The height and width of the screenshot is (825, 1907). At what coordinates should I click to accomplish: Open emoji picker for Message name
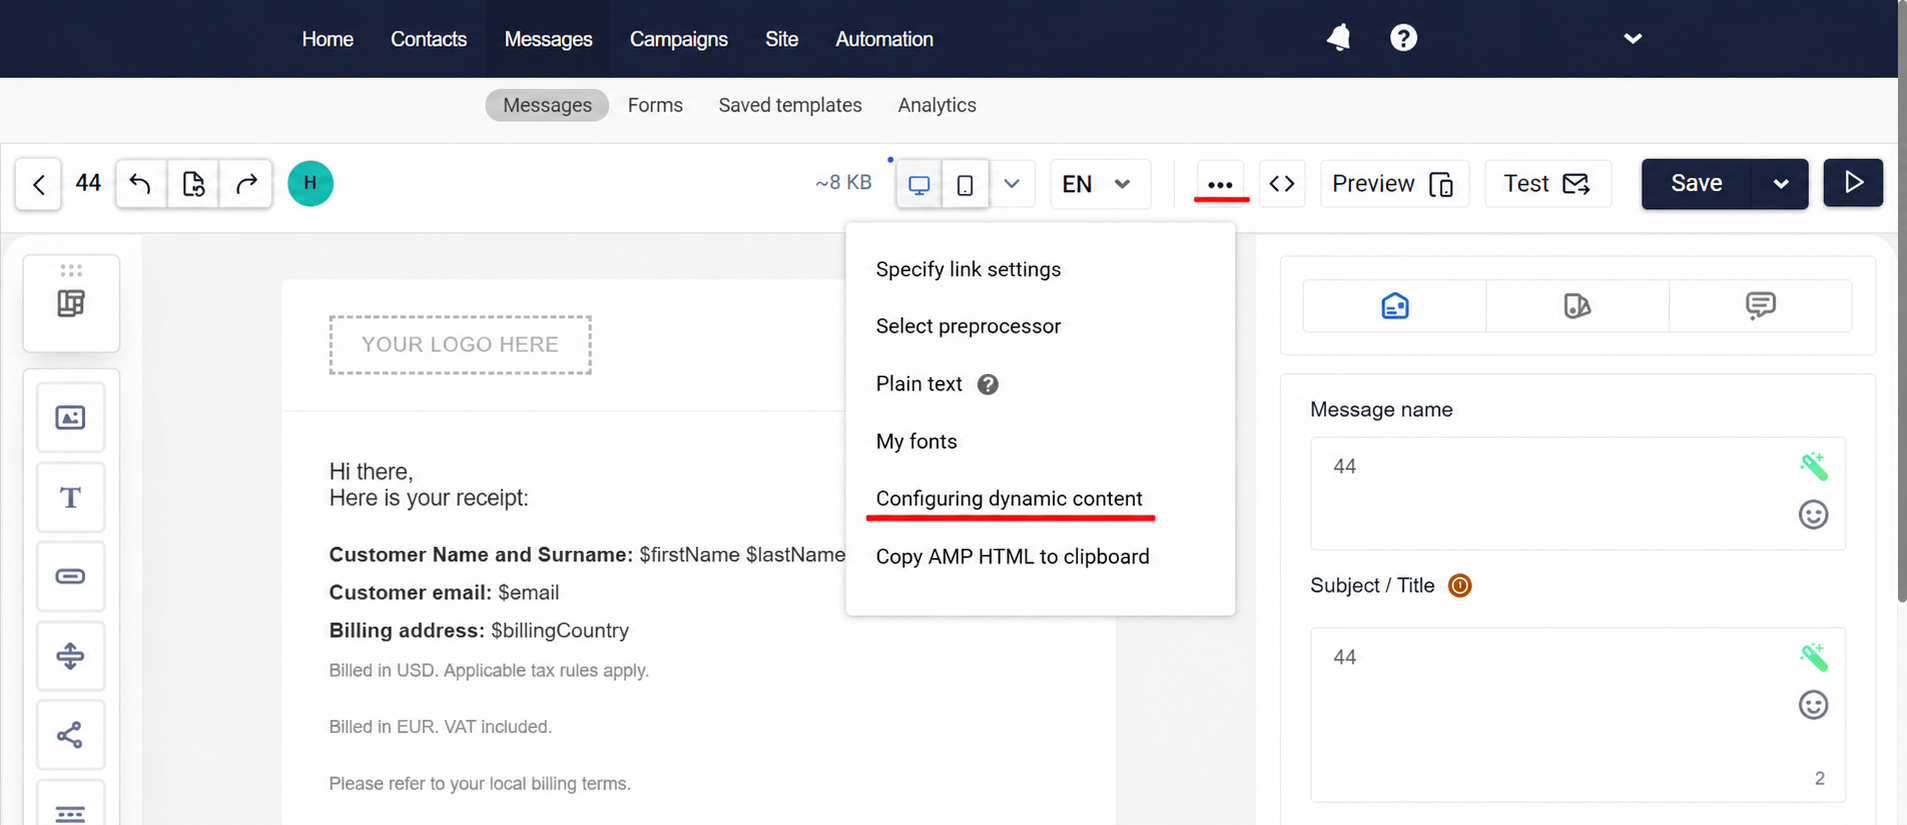click(x=1813, y=515)
